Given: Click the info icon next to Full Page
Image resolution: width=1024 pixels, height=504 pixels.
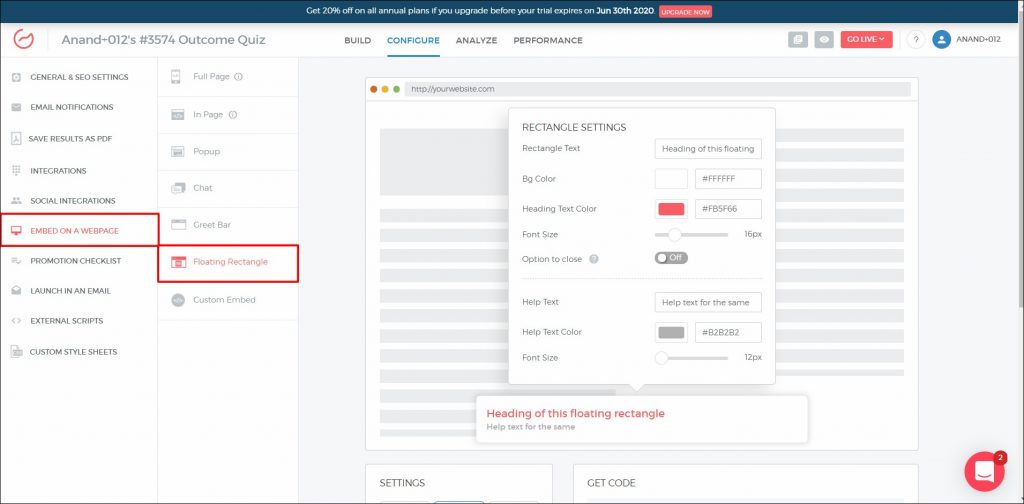Looking at the screenshot, I should point(239,76).
